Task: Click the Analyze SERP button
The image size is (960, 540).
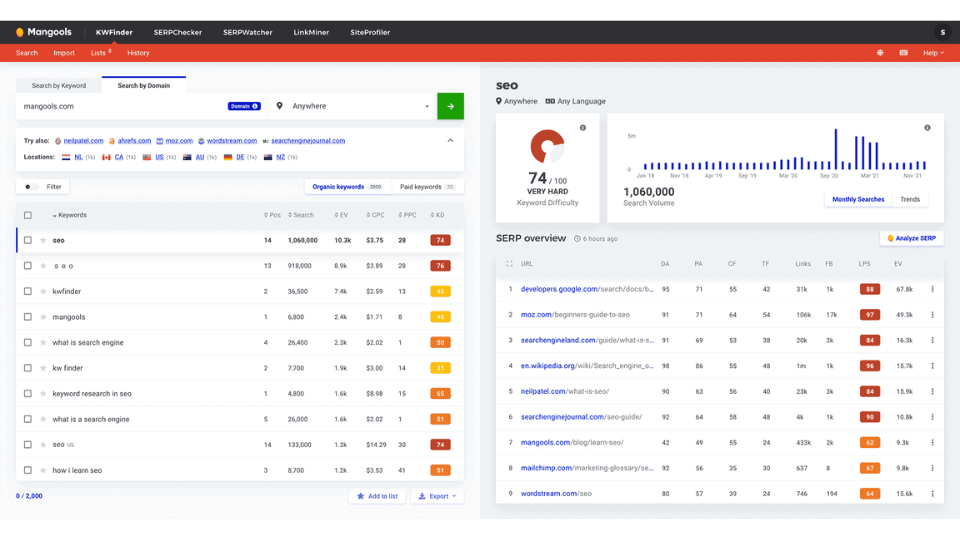Action: tap(912, 238)
